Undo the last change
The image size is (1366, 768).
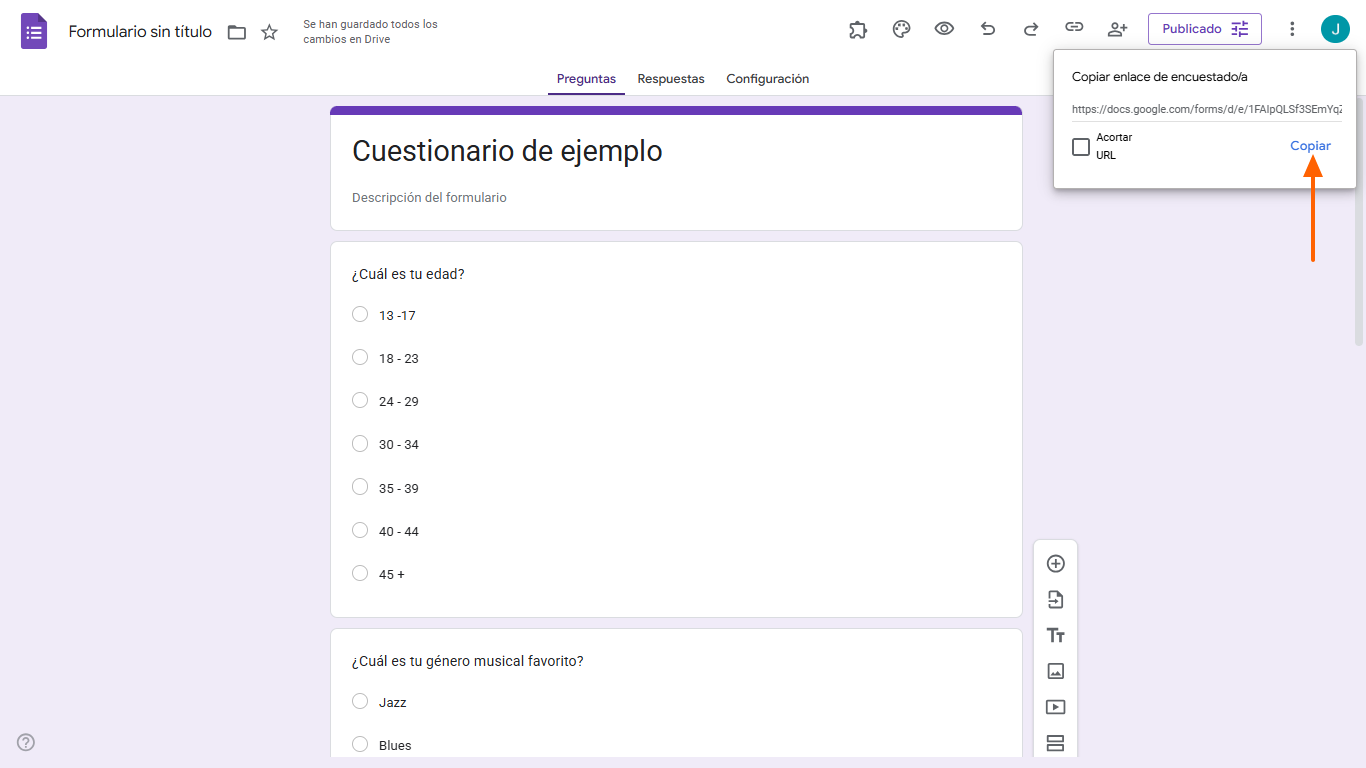(988, 29)
